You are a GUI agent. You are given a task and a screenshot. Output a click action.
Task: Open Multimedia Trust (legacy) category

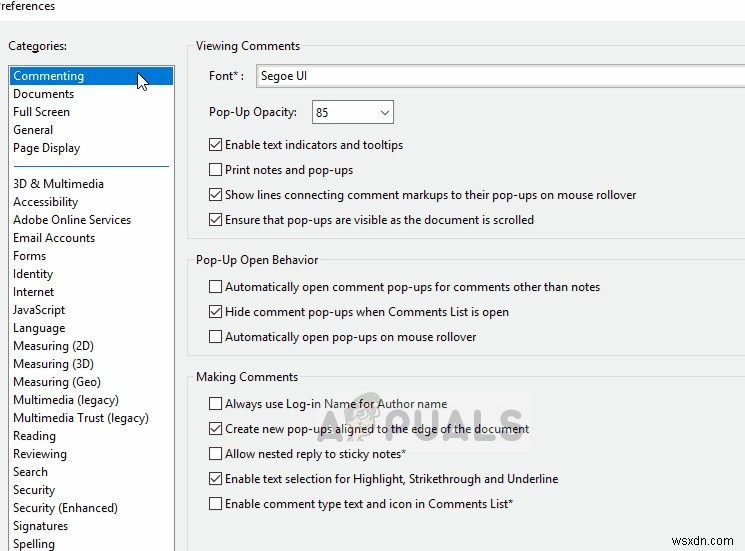point(81,418)
